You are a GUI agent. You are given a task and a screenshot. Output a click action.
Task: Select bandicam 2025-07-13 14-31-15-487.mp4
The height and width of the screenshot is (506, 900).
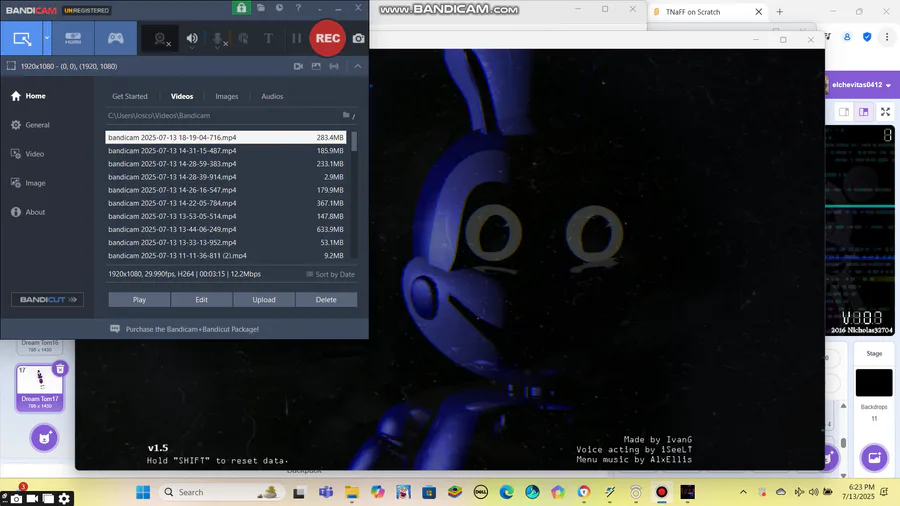(x=226, y=151)
